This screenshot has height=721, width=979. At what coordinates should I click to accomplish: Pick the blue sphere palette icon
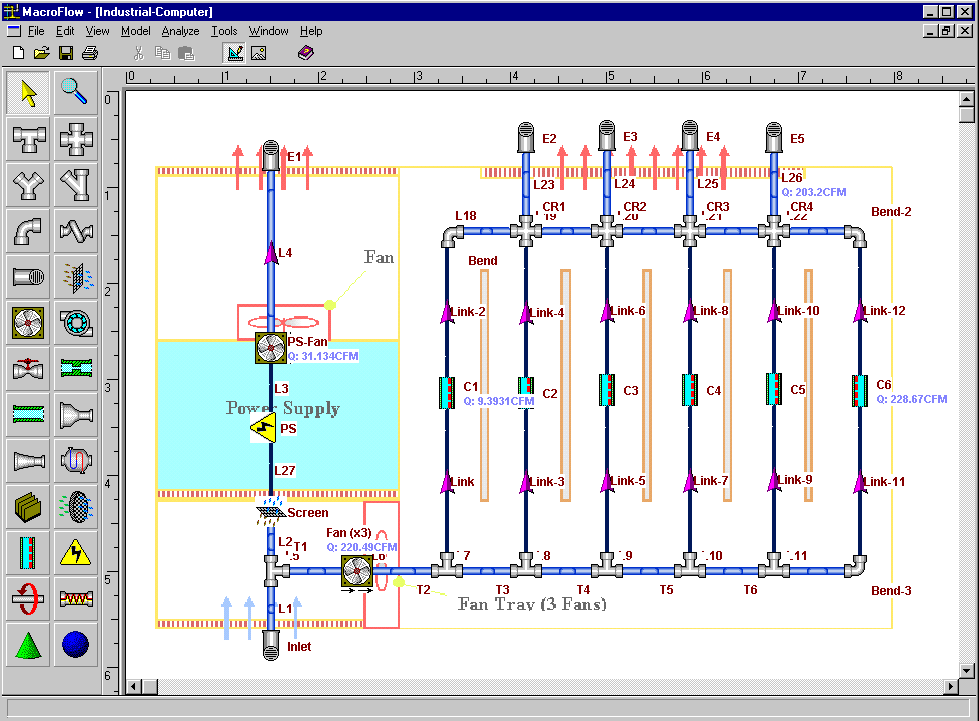75,643
